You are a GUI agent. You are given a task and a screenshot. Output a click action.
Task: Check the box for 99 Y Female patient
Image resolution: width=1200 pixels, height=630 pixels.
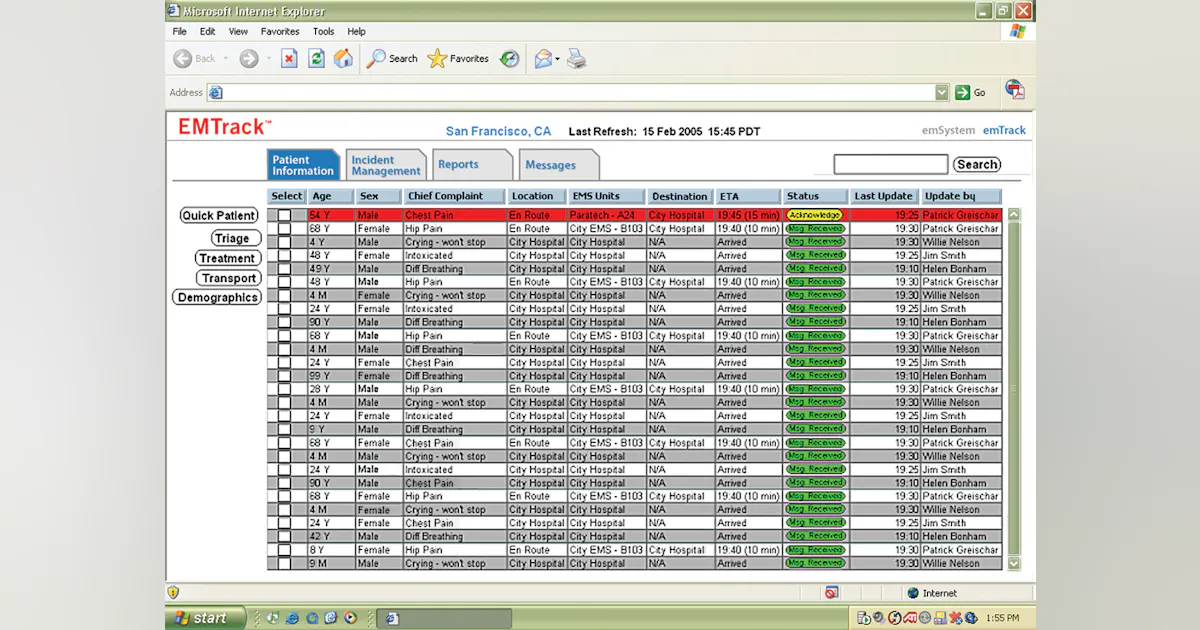(x=284, y=376)
